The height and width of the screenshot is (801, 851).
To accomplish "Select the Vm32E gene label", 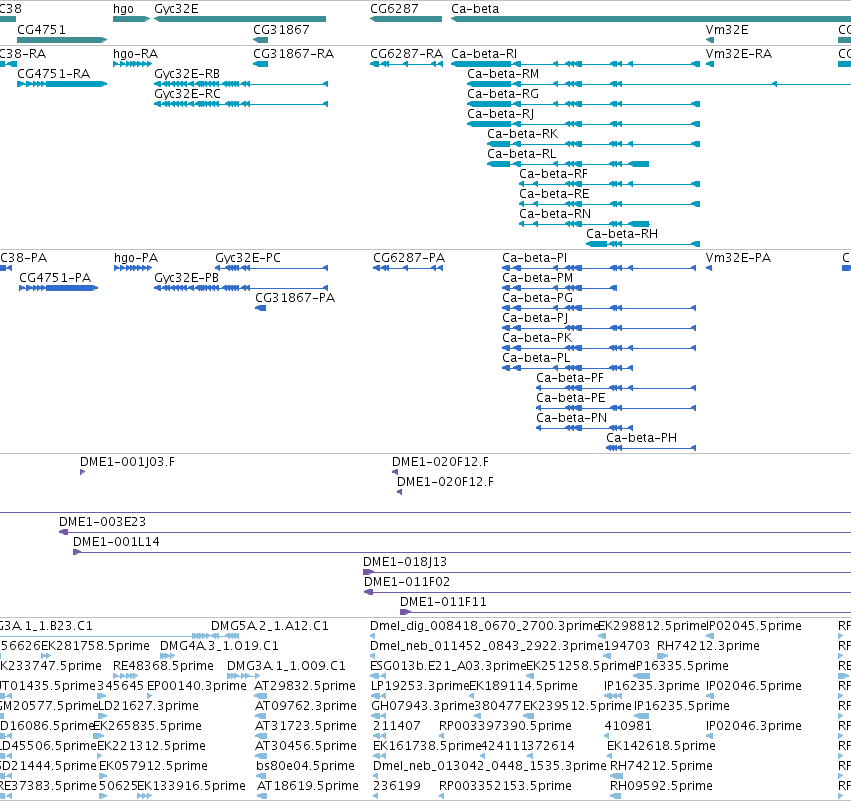I will [727, 29].
